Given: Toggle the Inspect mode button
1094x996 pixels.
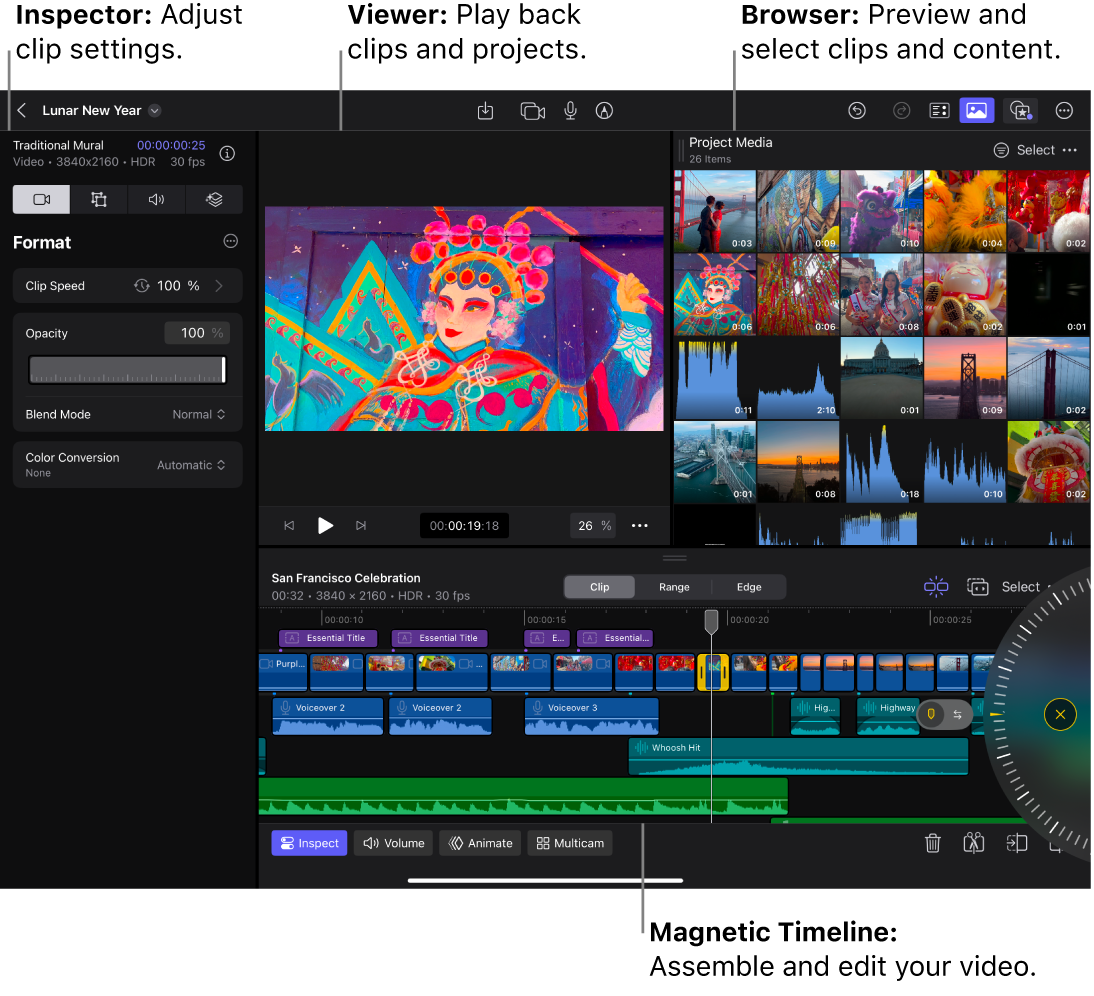Looking at the screenshot, I should click(309, 843).
